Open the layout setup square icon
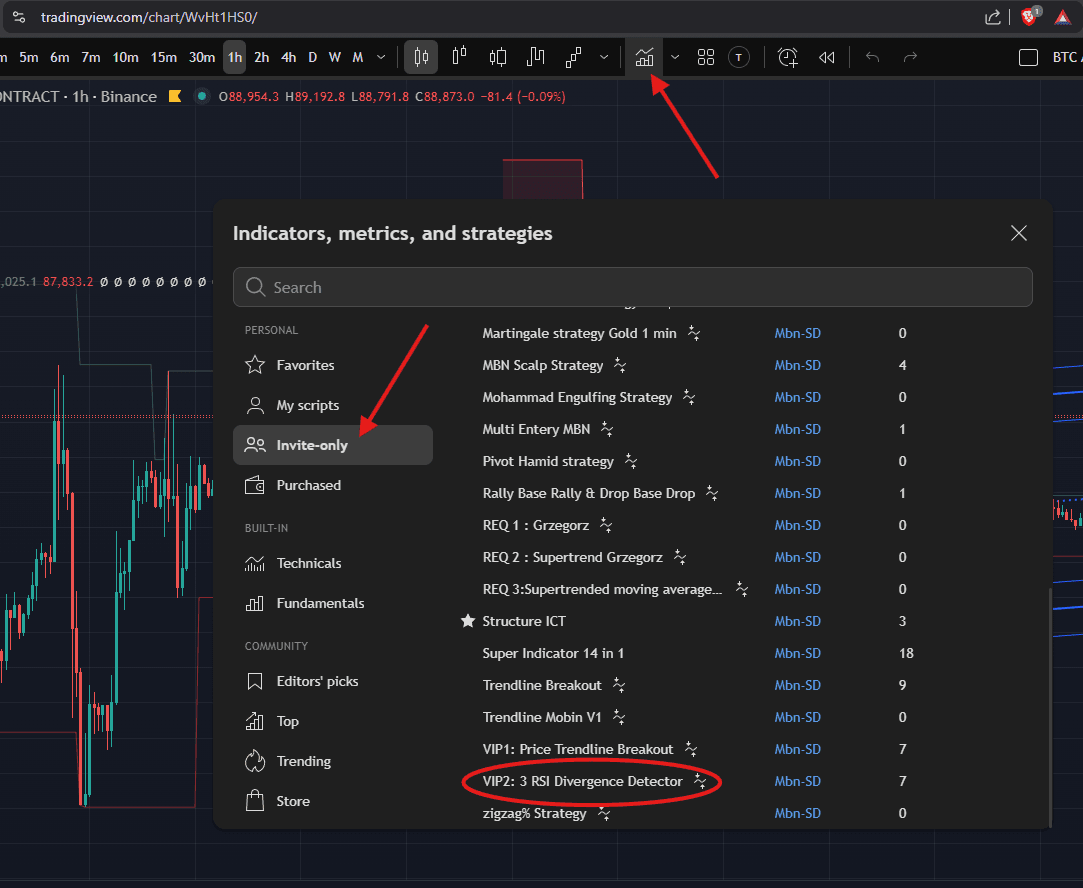 (x=1028, y=57)
